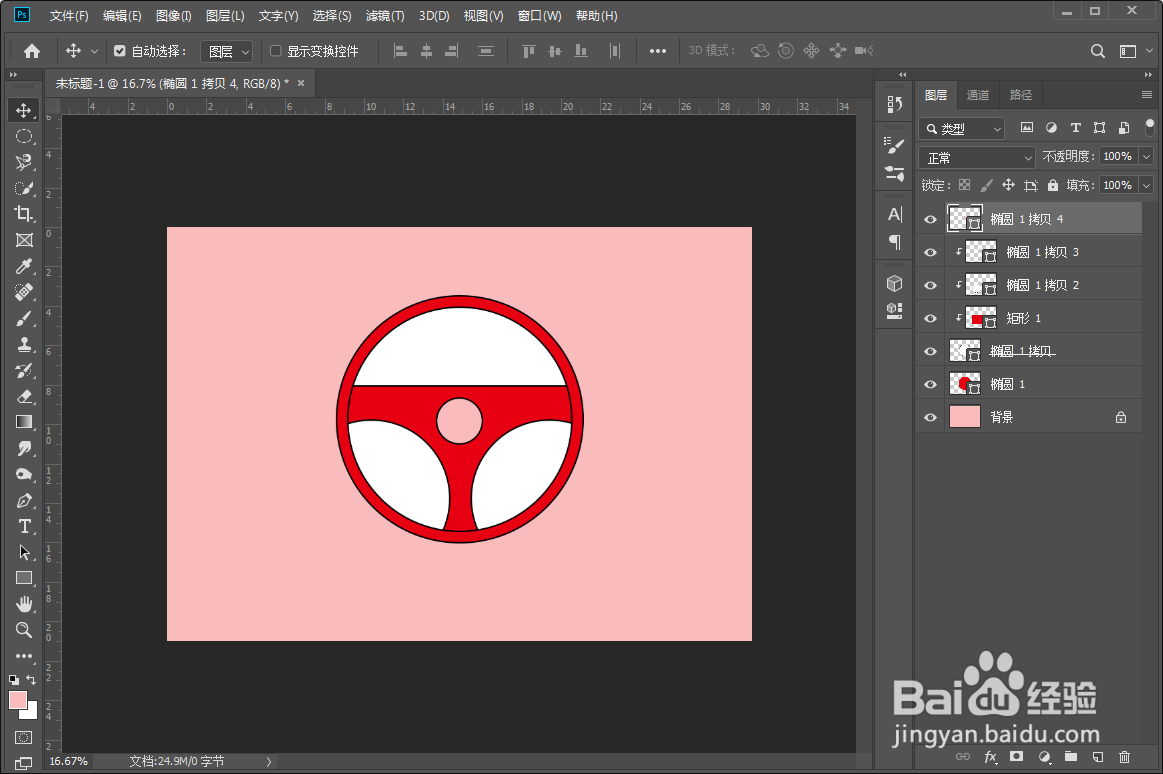This screenshot has width=1163, height=774.
Task: Uncheck the 自动选择 checkbox
Action: click(120, 51)
